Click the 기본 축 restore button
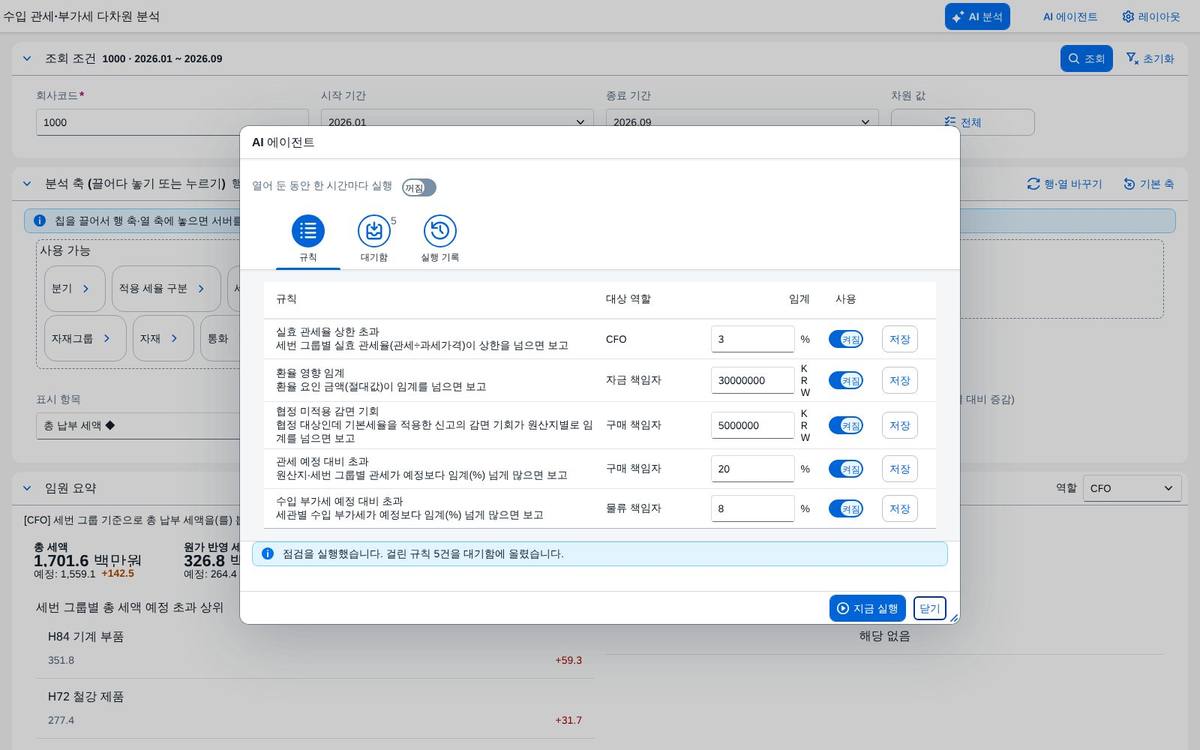The height and width of the screenshot is (750, 1200). pyautogui.click(x=1148, y=184)
